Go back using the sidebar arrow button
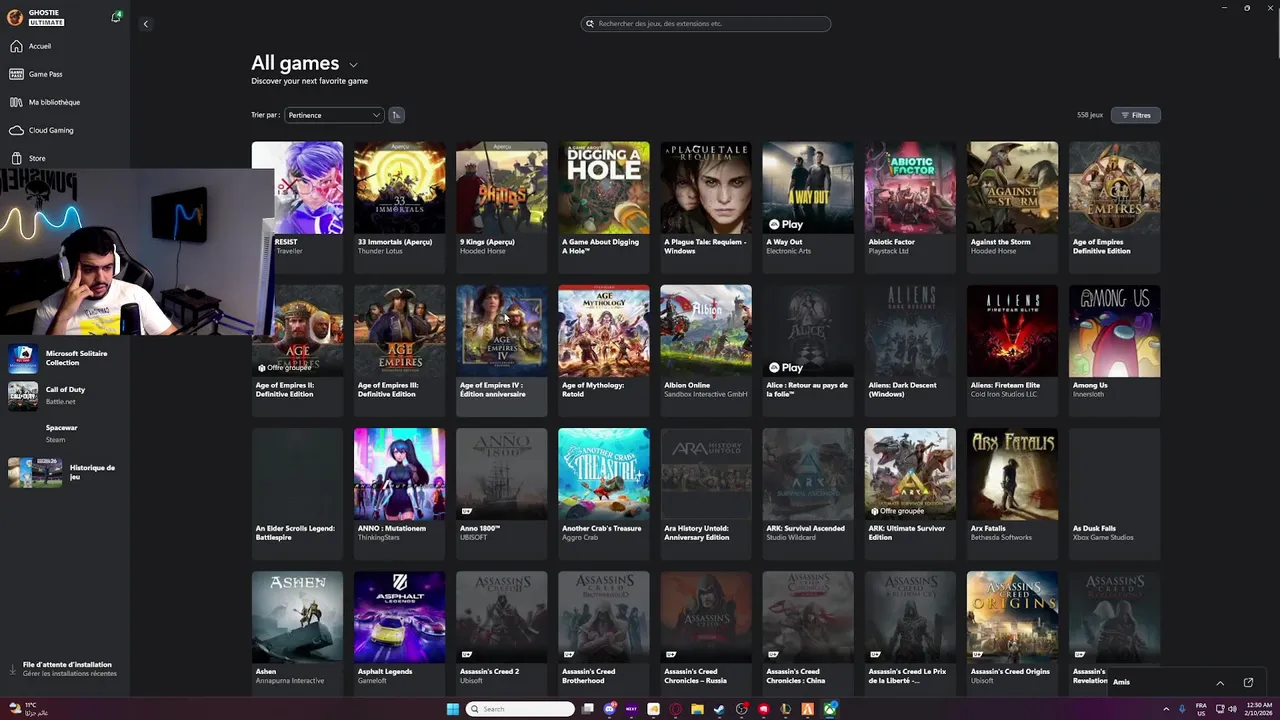1280x720 pixels. [145, 24]
